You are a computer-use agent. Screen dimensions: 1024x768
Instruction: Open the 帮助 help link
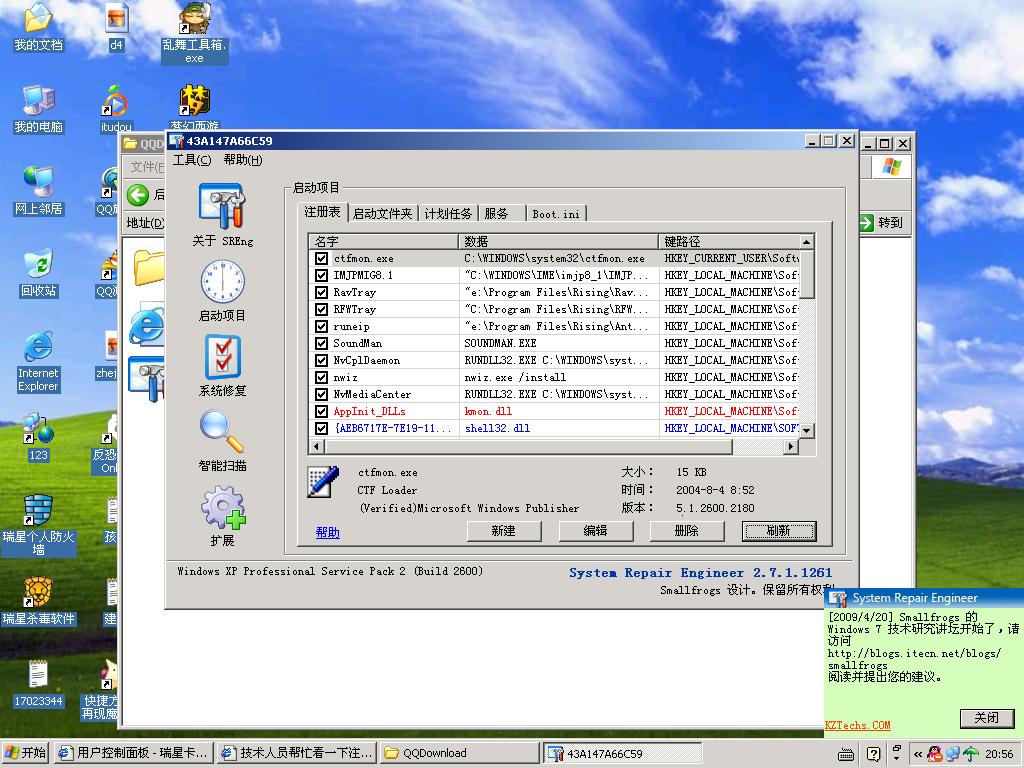[327, 533]
